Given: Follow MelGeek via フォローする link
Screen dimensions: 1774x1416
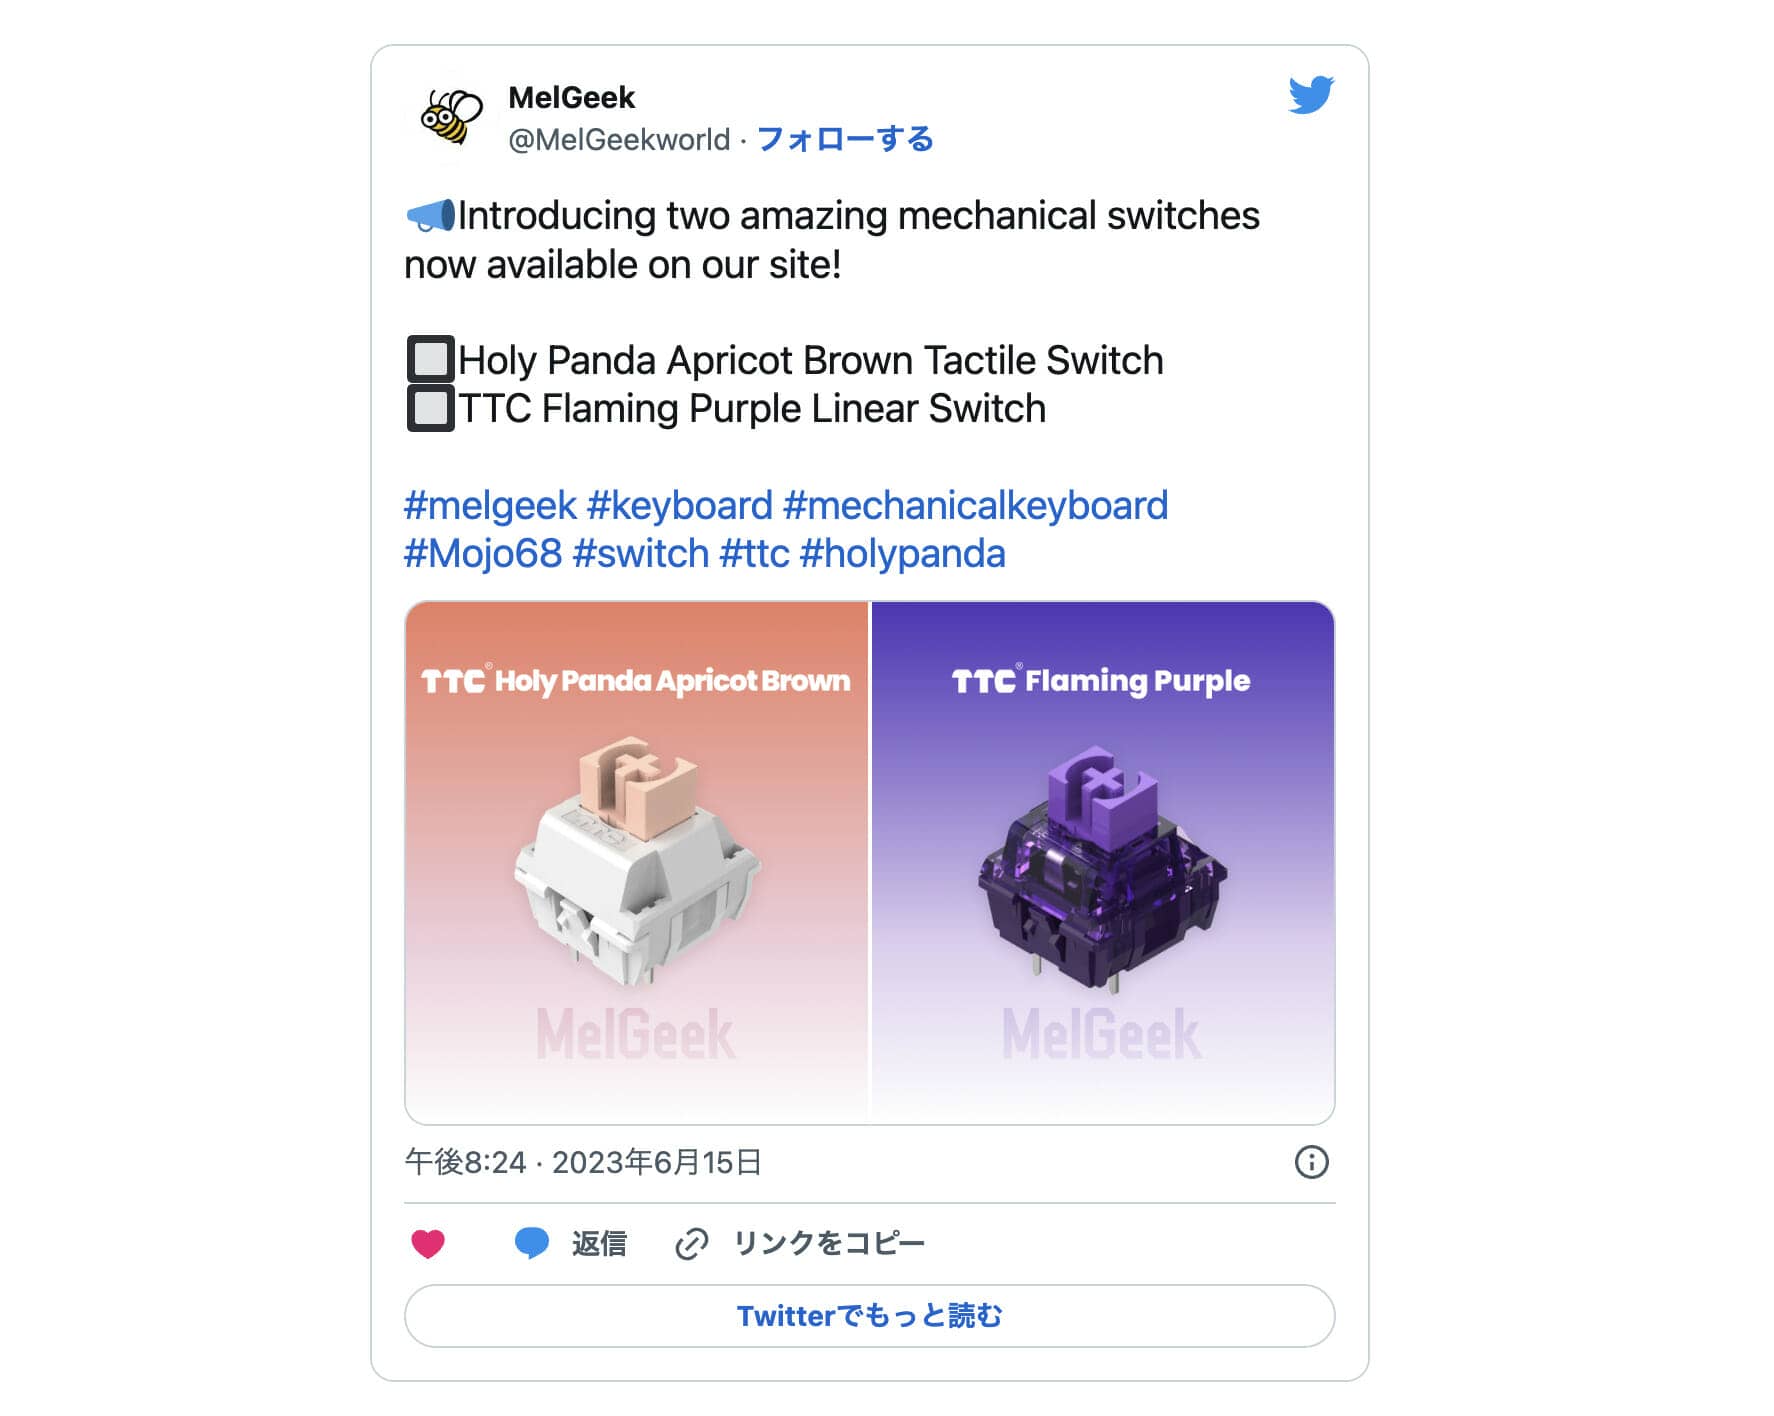Looking at the screenshot, I should click(x=845, y=139).
